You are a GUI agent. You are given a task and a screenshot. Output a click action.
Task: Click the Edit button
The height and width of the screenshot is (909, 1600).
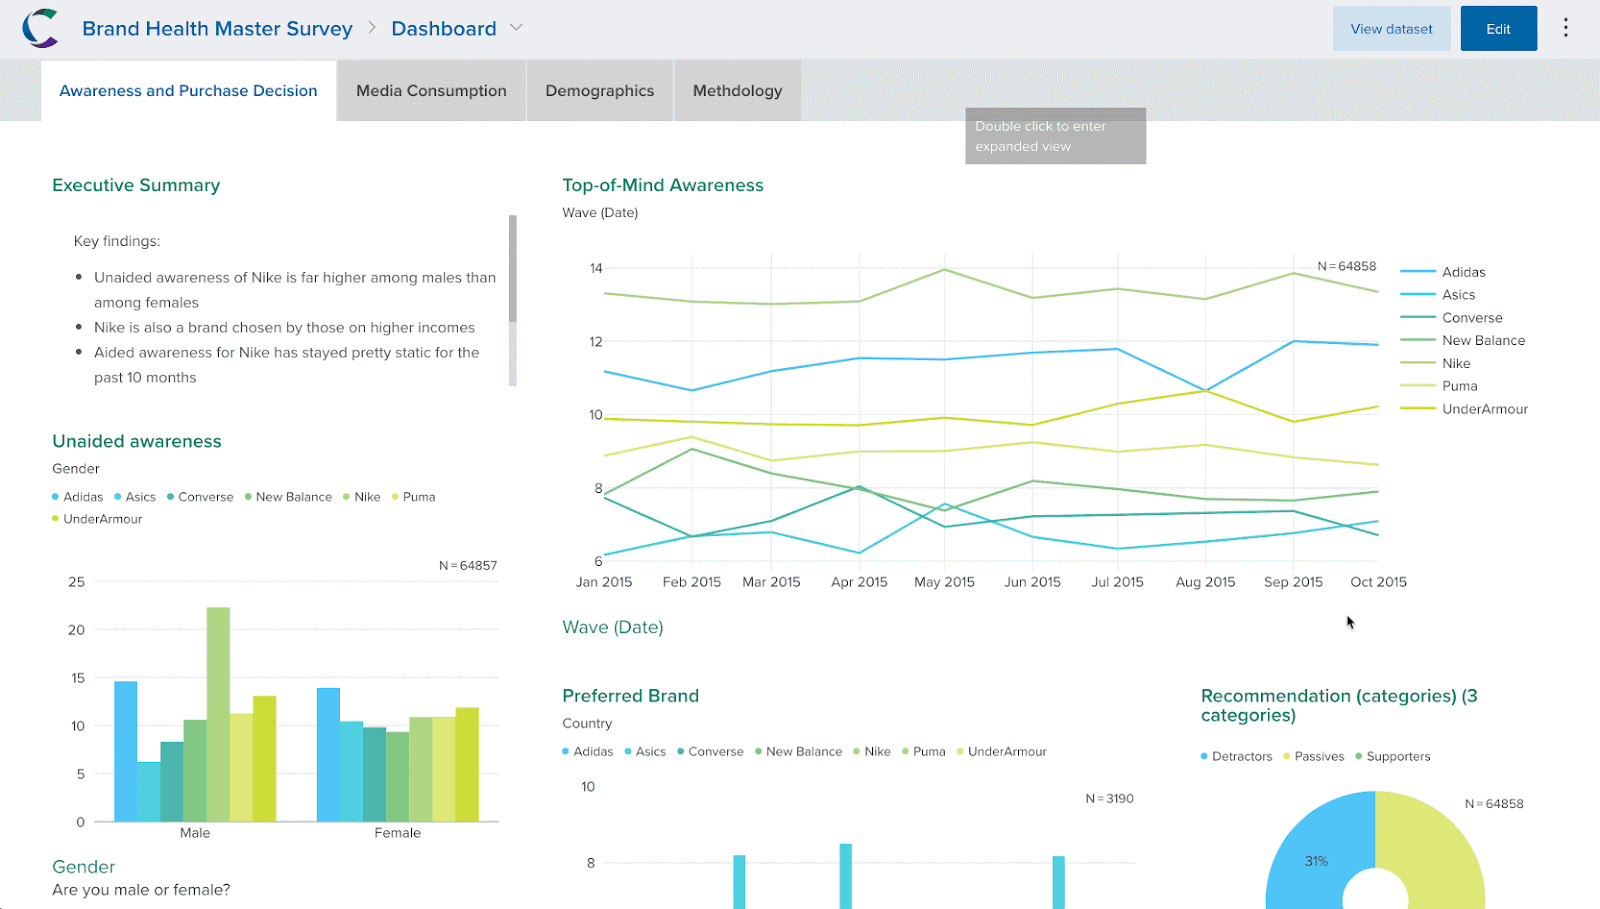[x=1498, y=29]
